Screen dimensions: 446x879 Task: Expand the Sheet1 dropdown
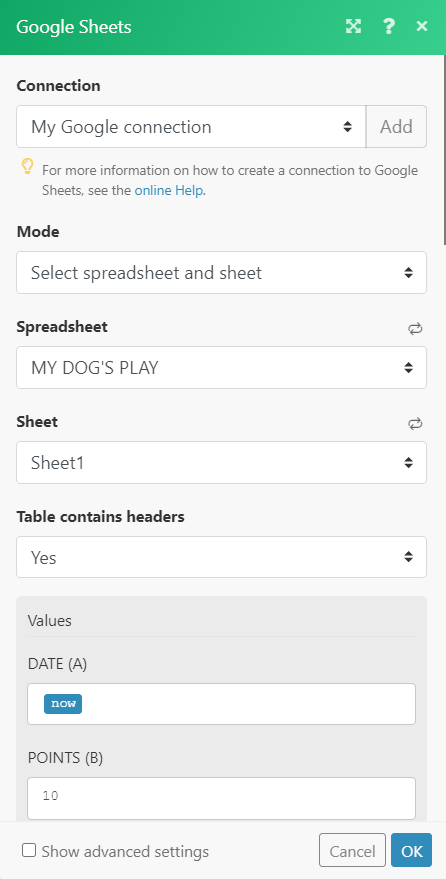(x=221, y=462)
